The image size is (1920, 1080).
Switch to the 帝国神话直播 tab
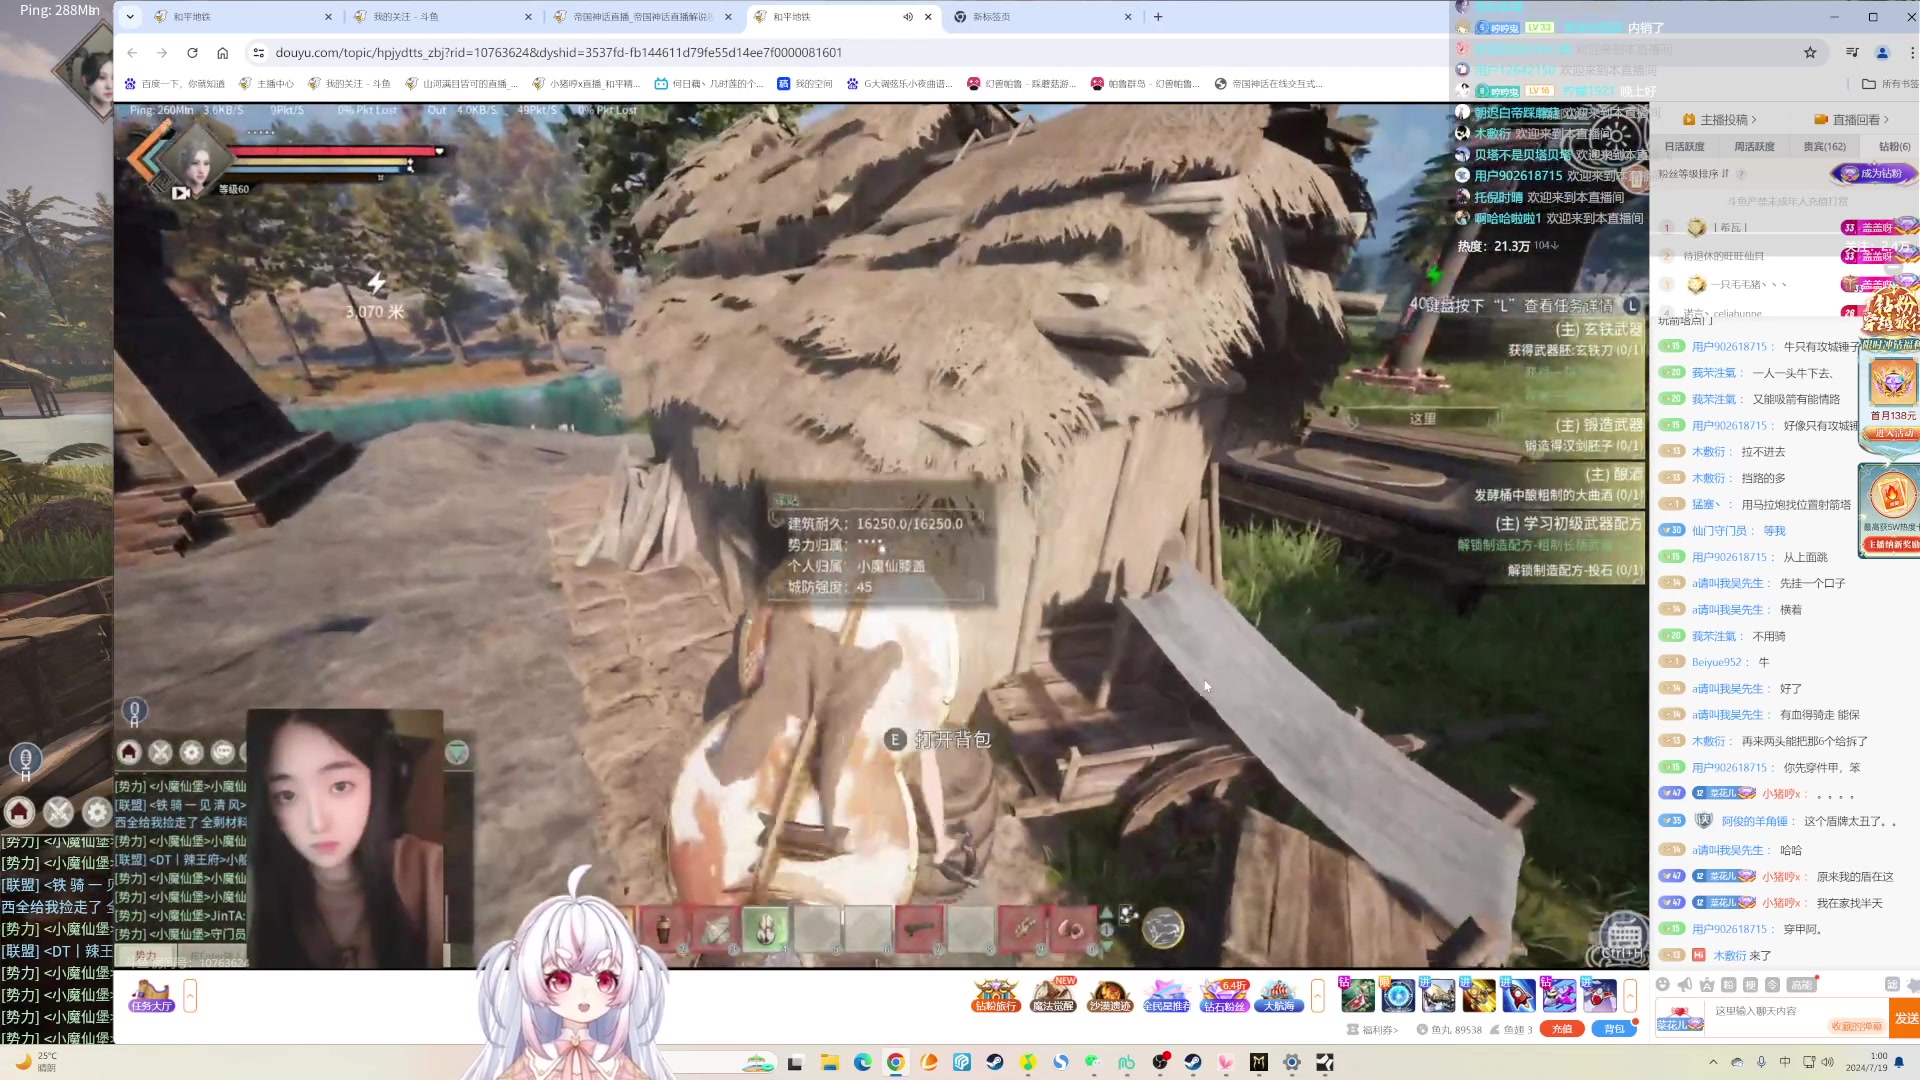coord(644,17)
